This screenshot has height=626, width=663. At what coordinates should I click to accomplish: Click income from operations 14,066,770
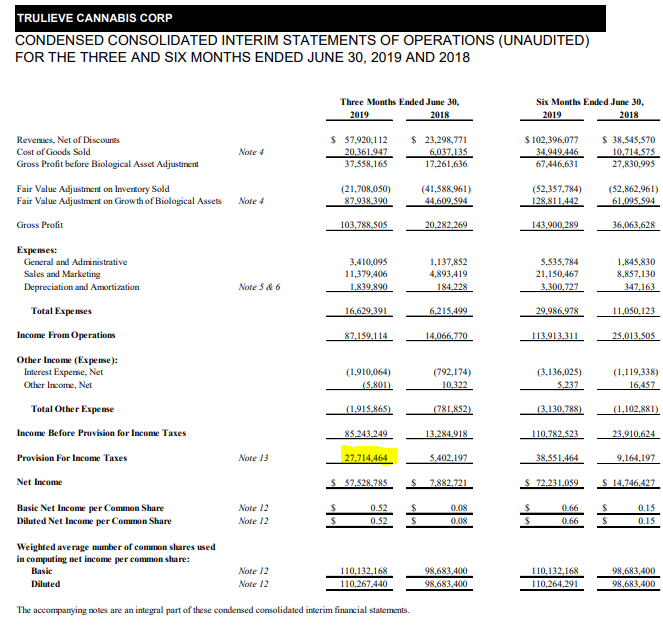pyautogui.click(x=447, y=336)
